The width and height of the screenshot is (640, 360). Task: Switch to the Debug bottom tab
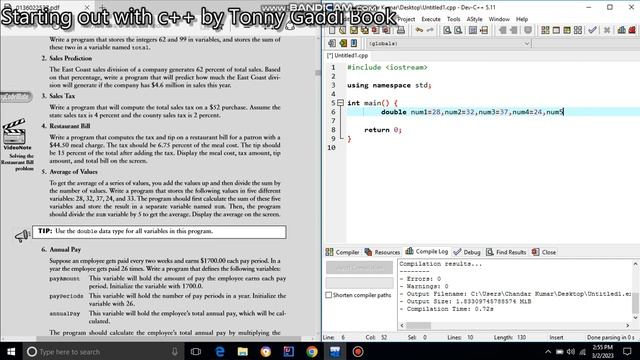[467, 252]
